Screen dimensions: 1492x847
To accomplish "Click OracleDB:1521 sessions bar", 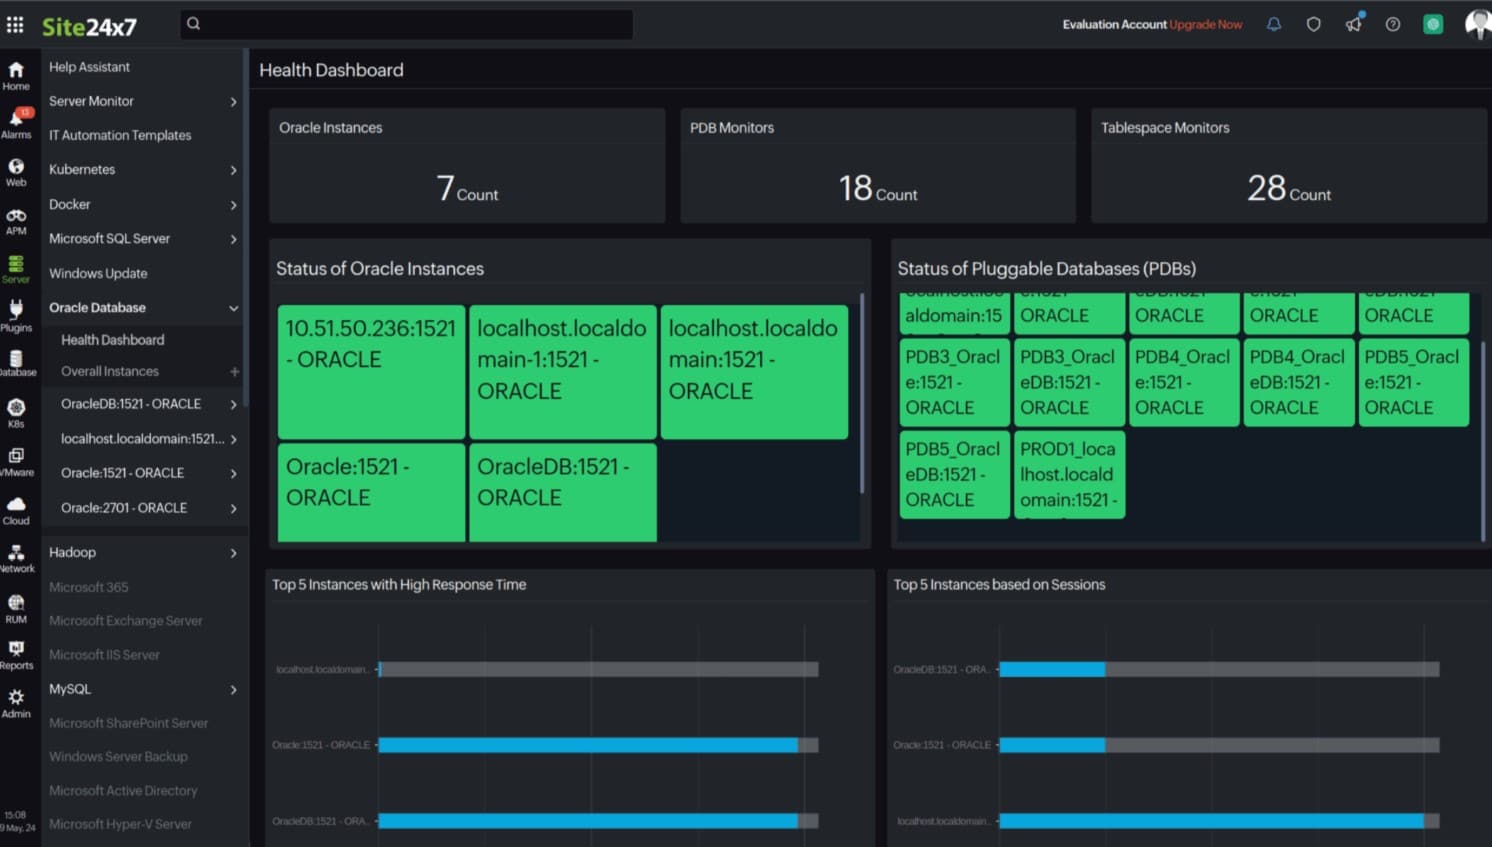I will pyautogui.click(x=1052, y=669).
